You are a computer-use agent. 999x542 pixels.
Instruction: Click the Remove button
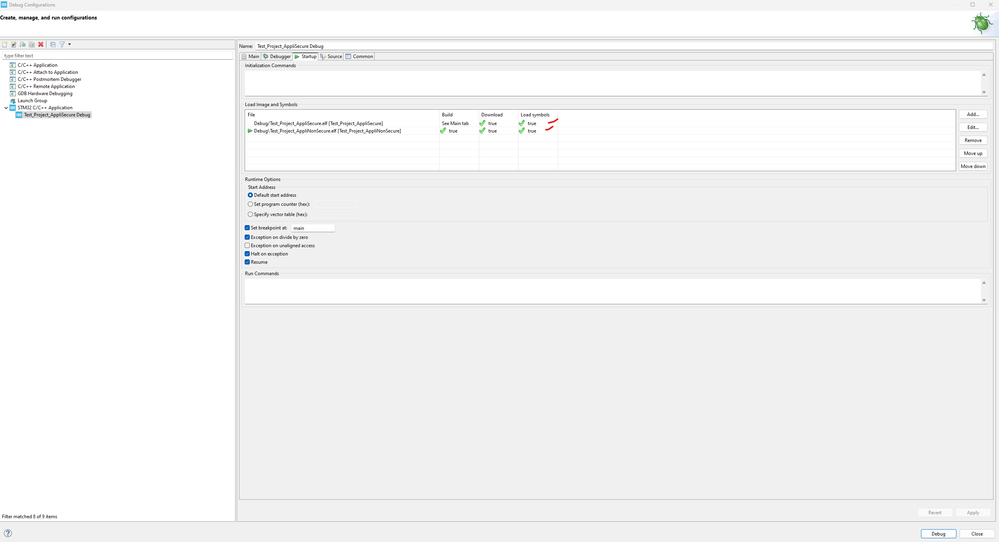(973, 140)
